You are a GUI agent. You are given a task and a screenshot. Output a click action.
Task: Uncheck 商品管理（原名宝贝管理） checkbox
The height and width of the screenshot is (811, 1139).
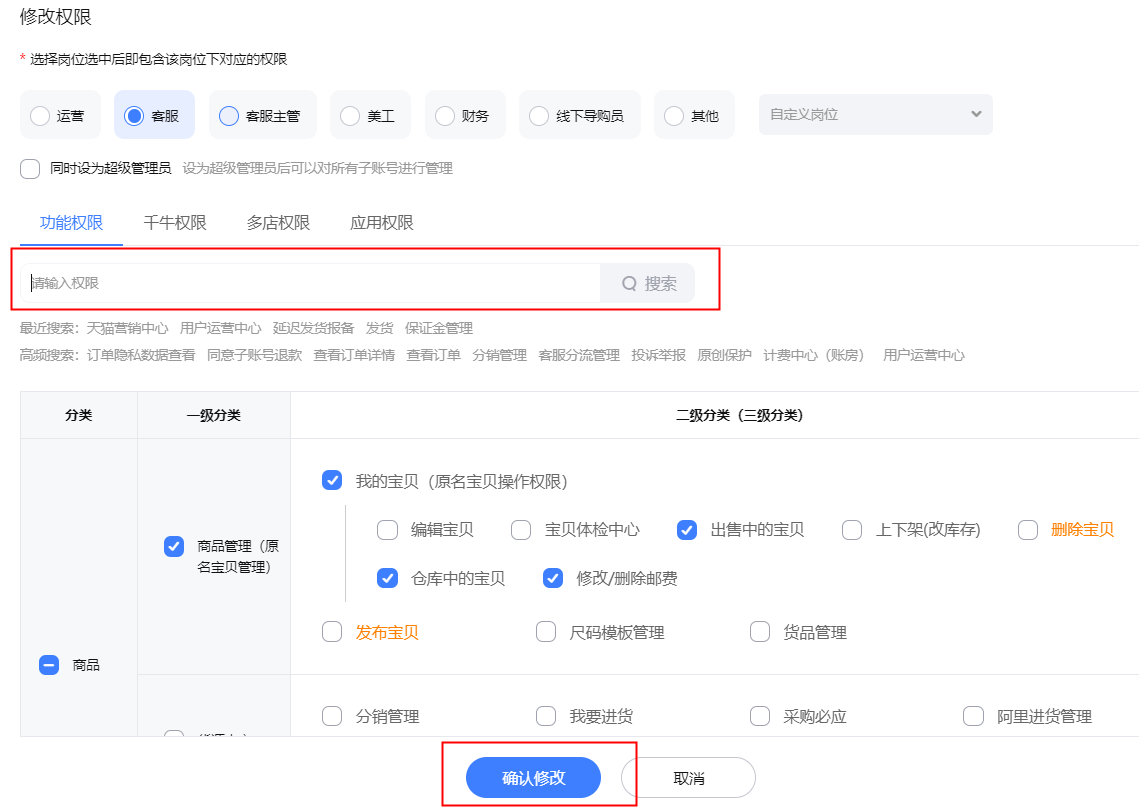[174, 546]
